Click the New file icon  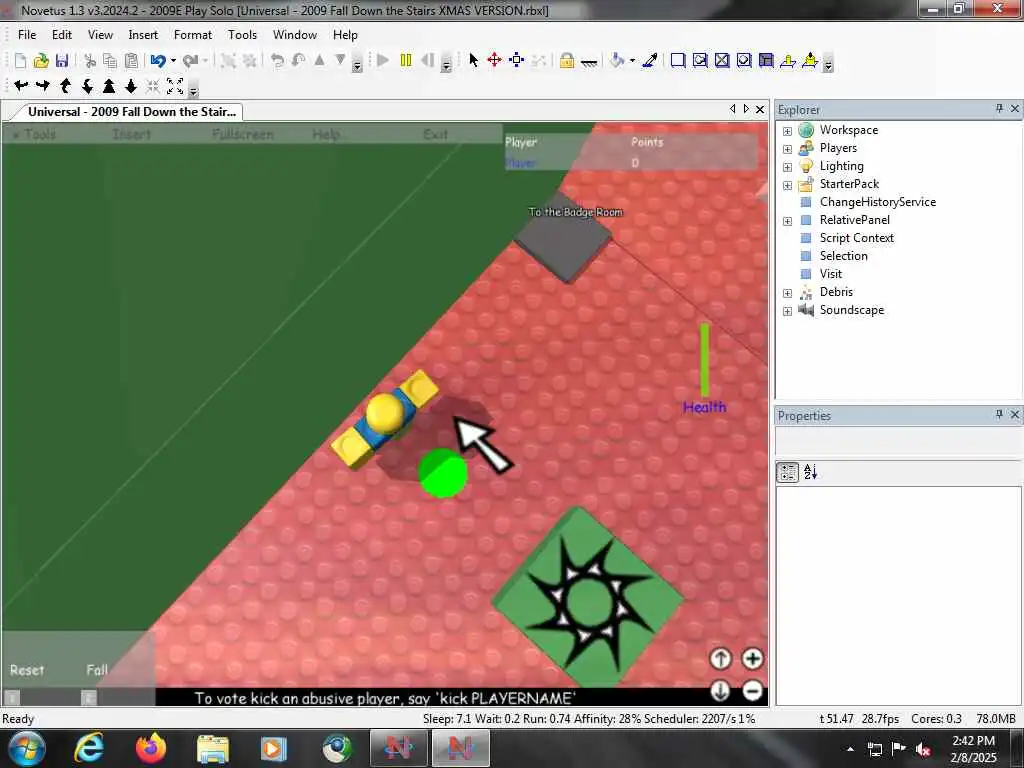click(20, 61)
